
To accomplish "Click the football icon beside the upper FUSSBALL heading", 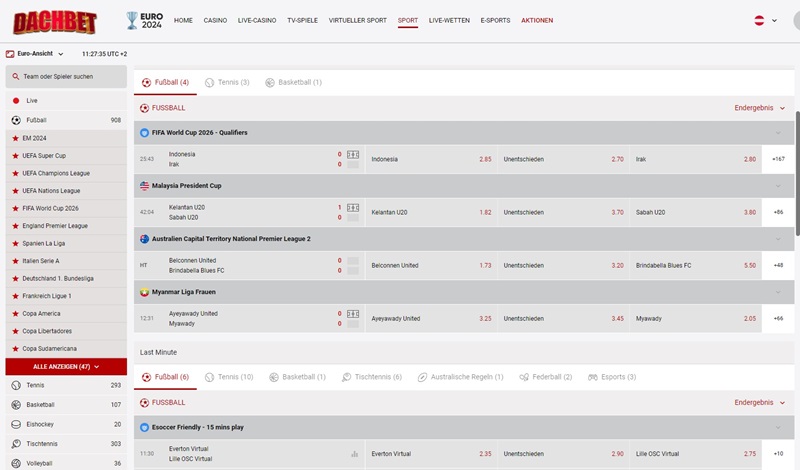I will coord(144,108).
